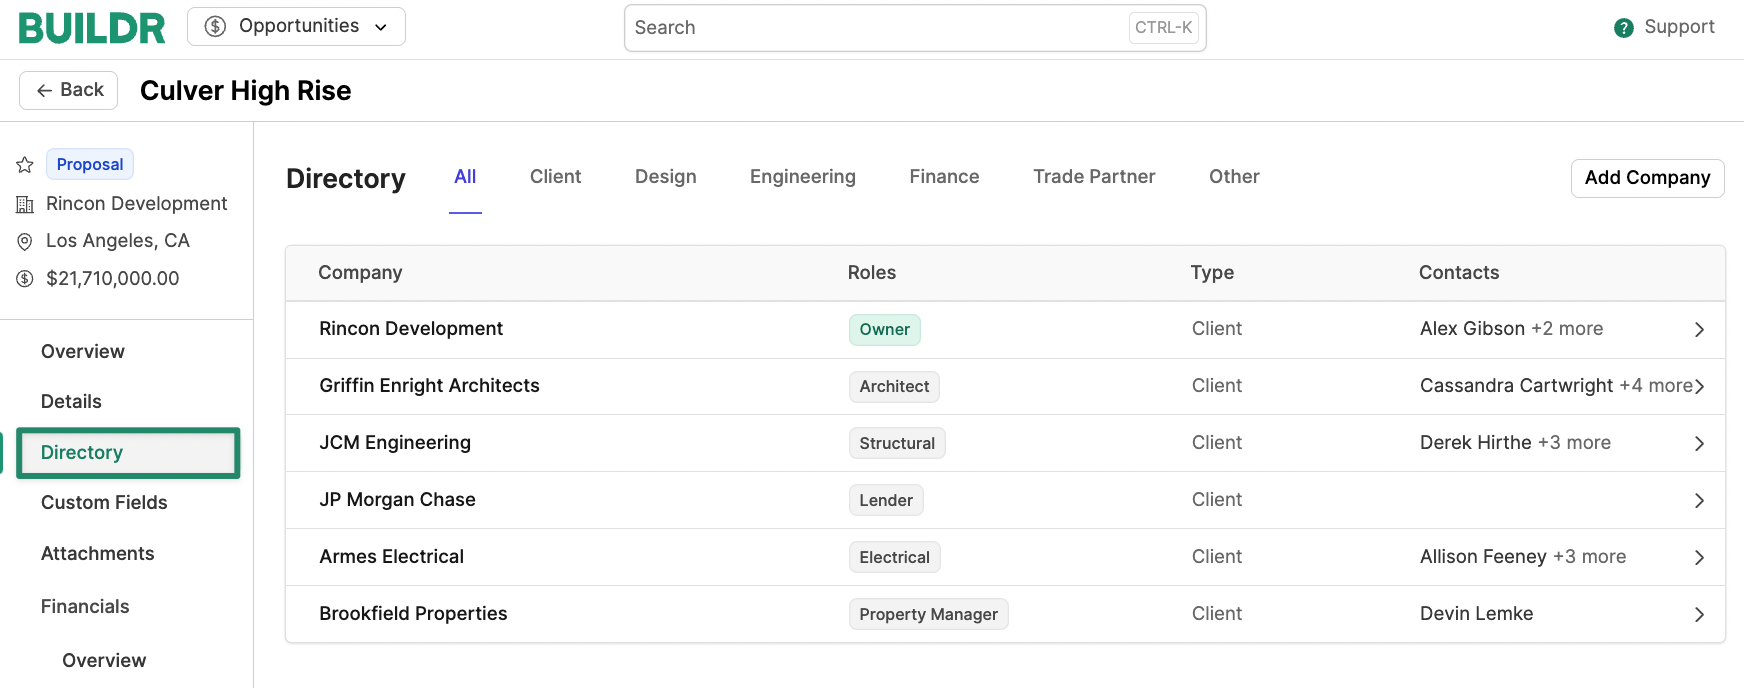This screenshot has width=1744, height=688.
Task: Select the All directory tab
Action: pyautogui.click(x=465, y=177)
